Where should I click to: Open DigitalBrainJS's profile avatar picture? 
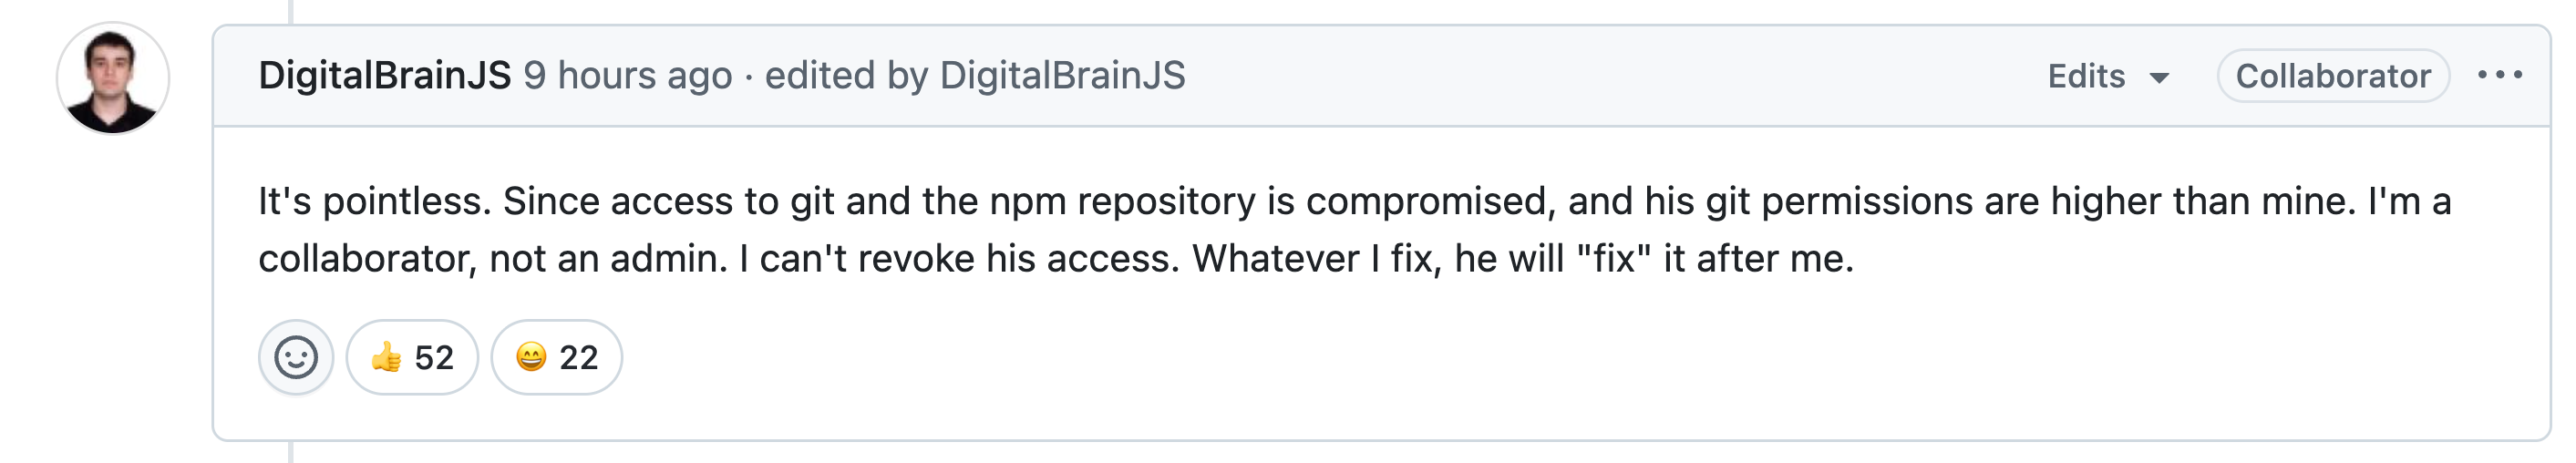click(x=112, y=78)
